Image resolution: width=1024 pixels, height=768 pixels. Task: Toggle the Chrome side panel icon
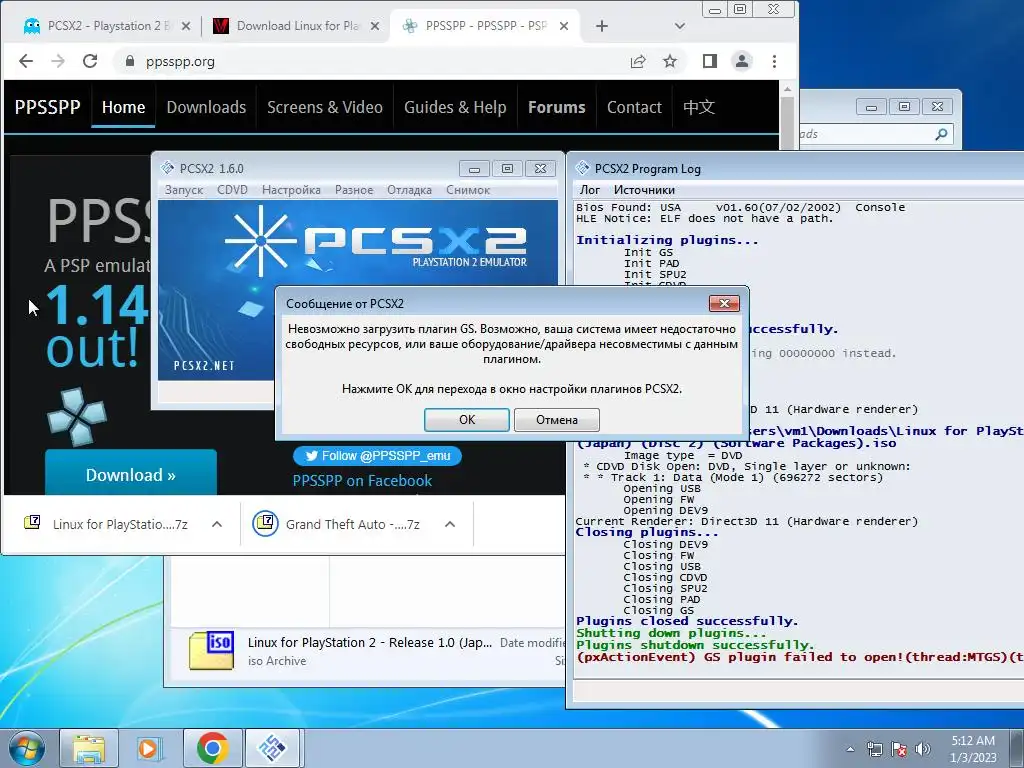coord(710,61)
